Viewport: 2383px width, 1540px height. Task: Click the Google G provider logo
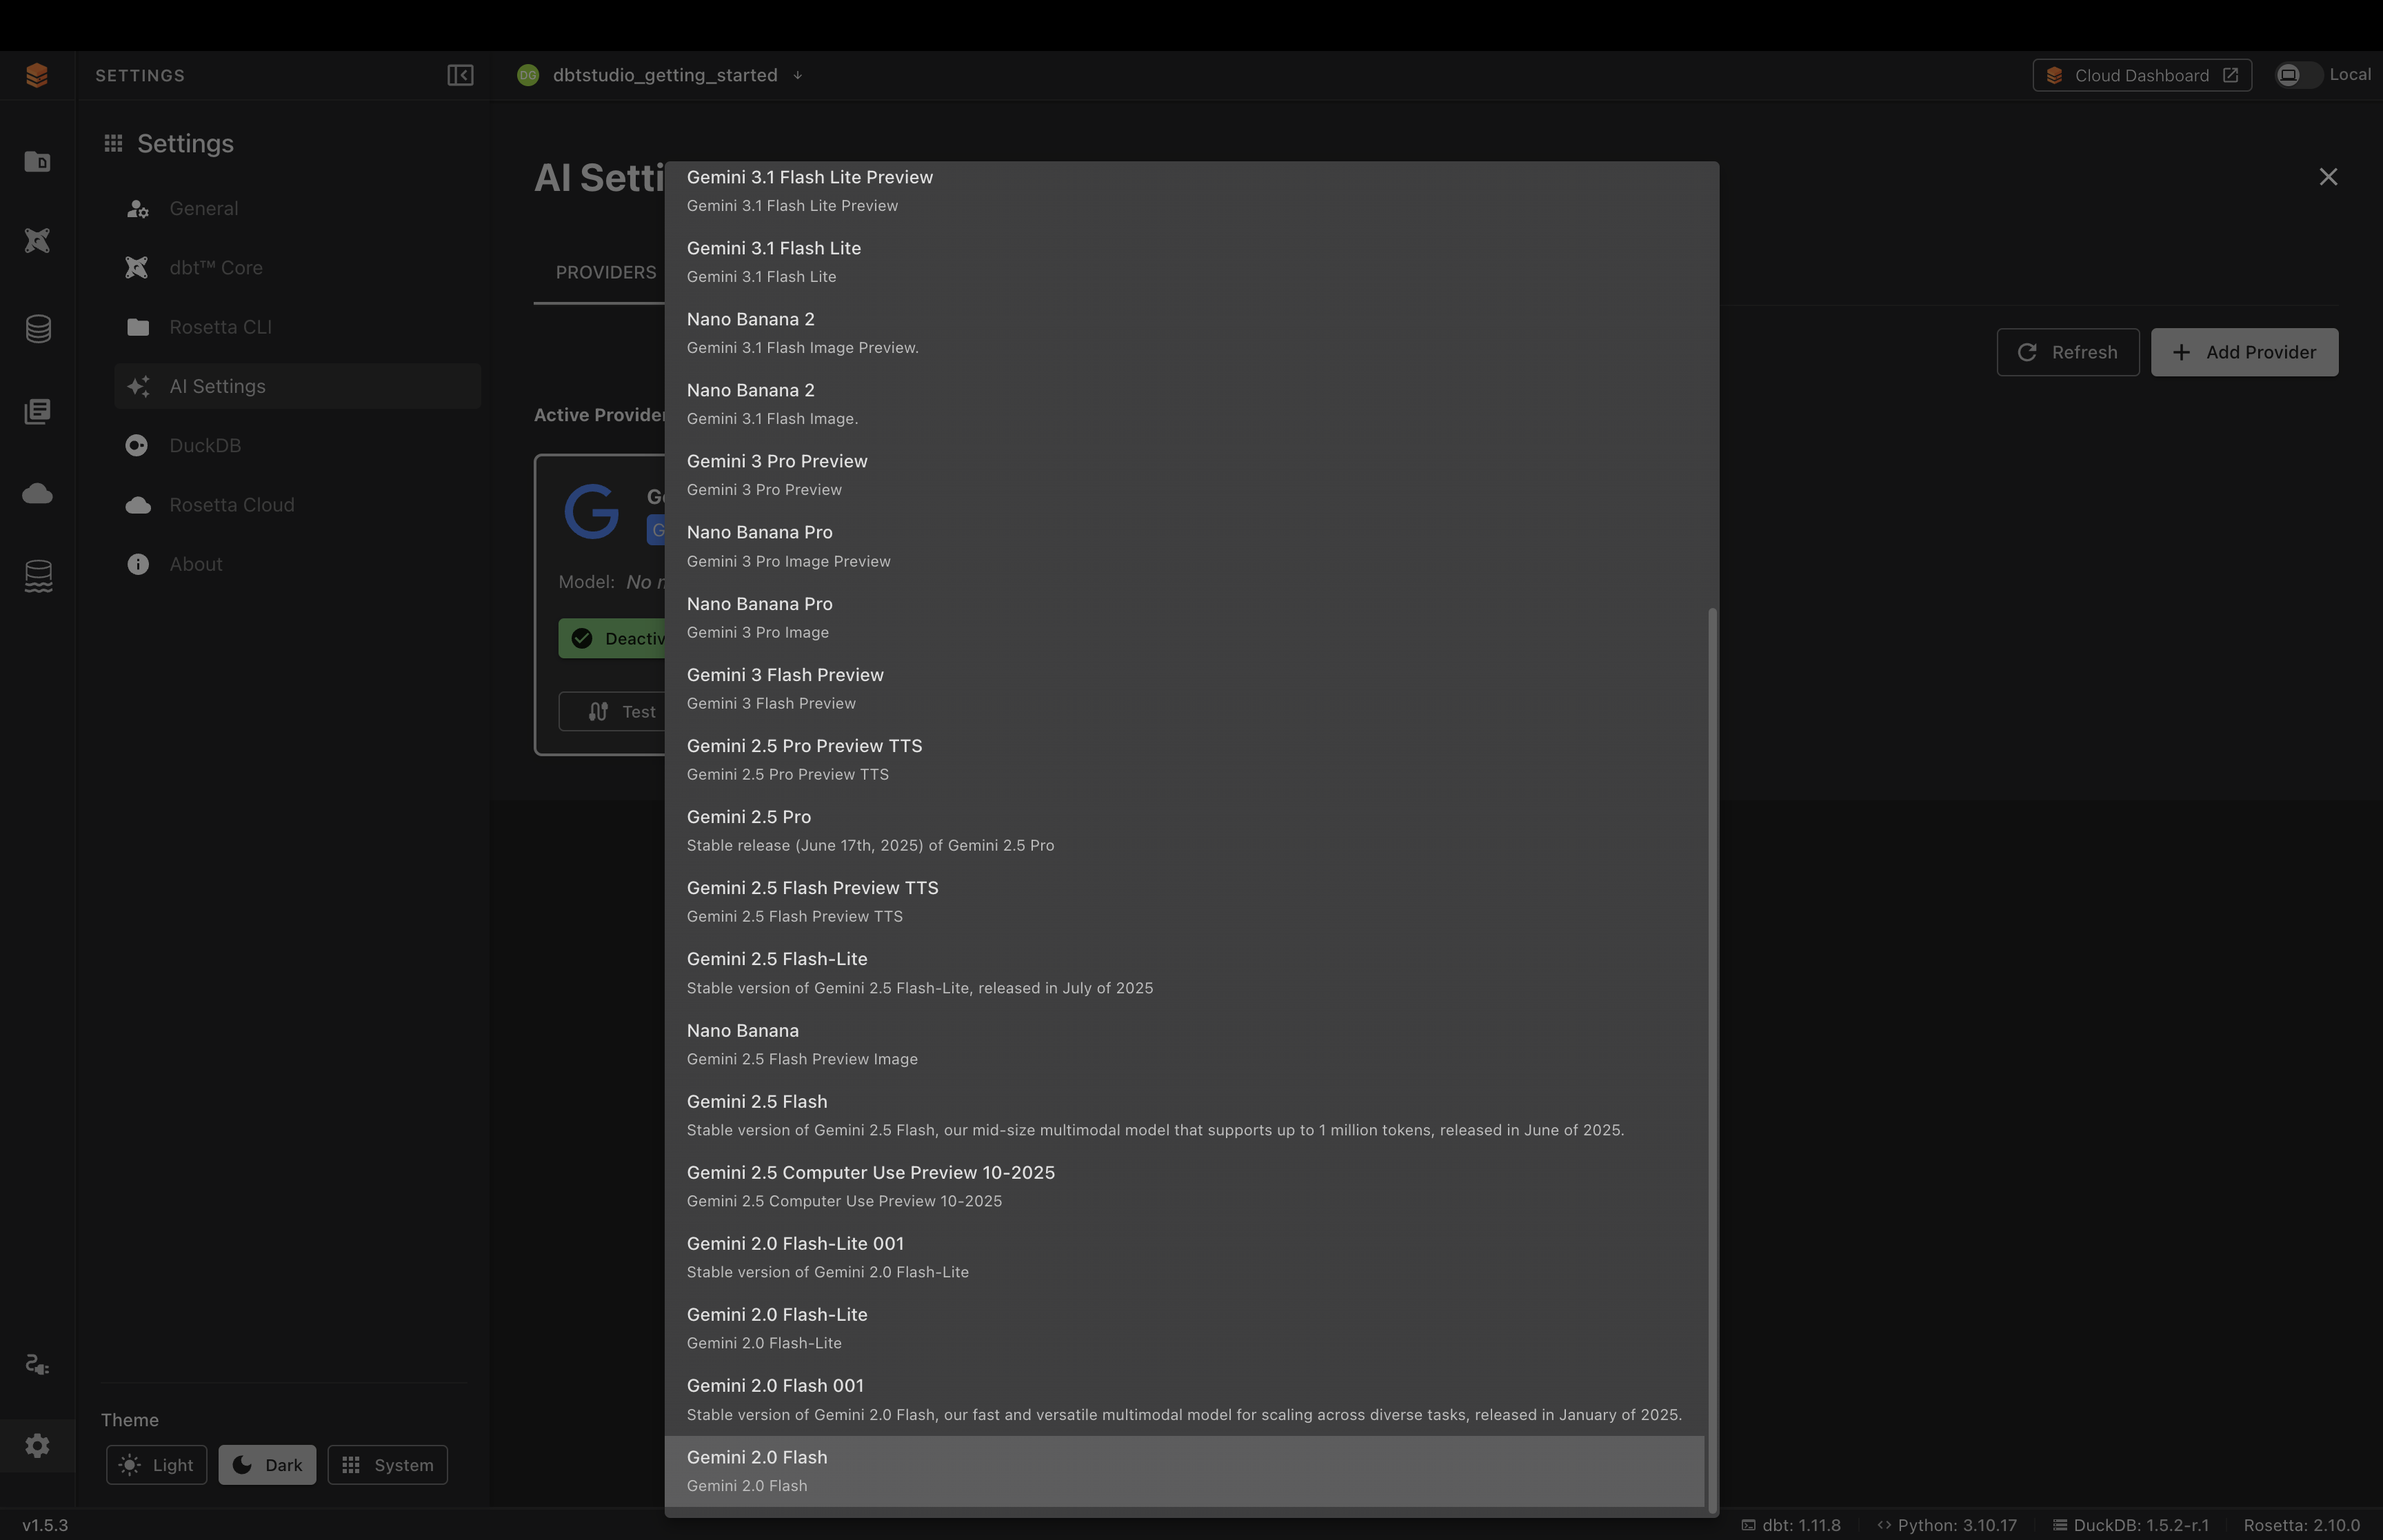click(x=592, y=512)
